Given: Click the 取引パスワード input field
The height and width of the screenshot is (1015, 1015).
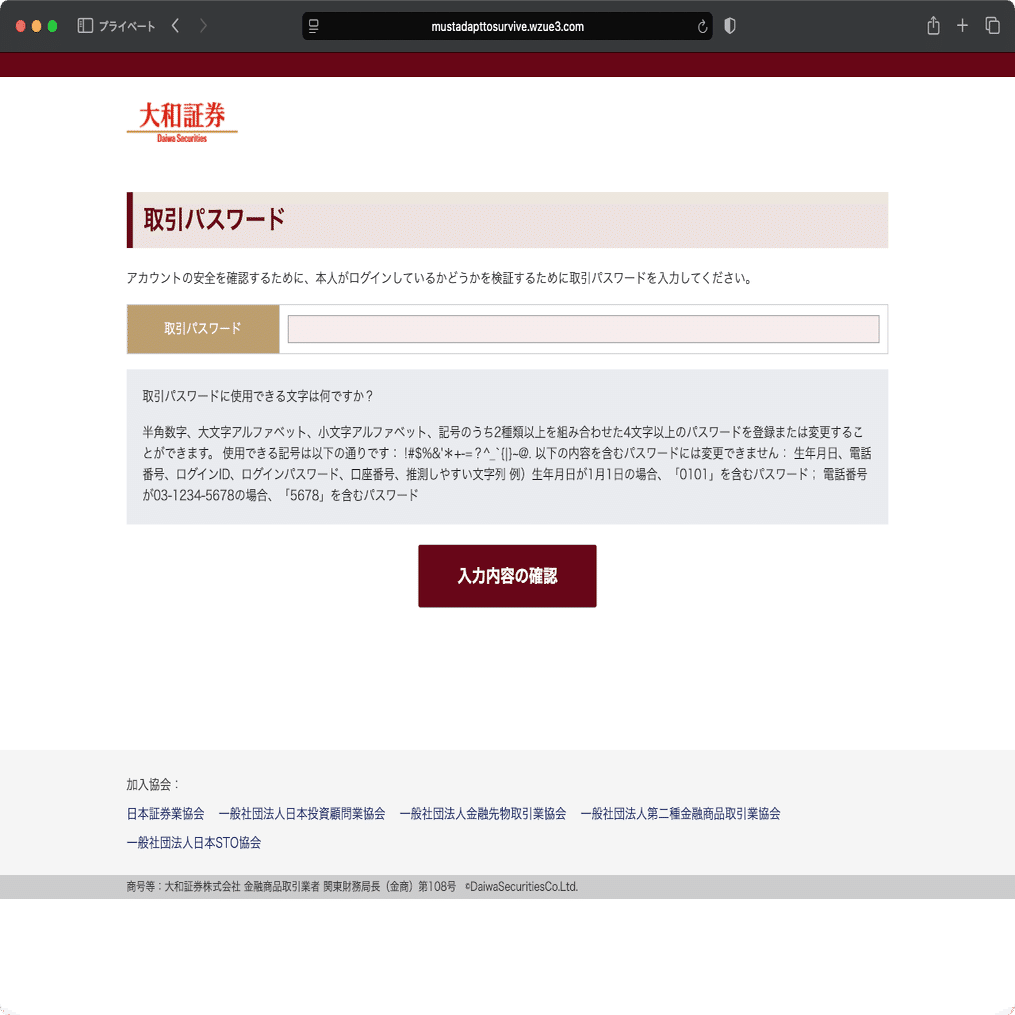Looking at the screenshot, I should pyautogui.click(x=583, y=328).
